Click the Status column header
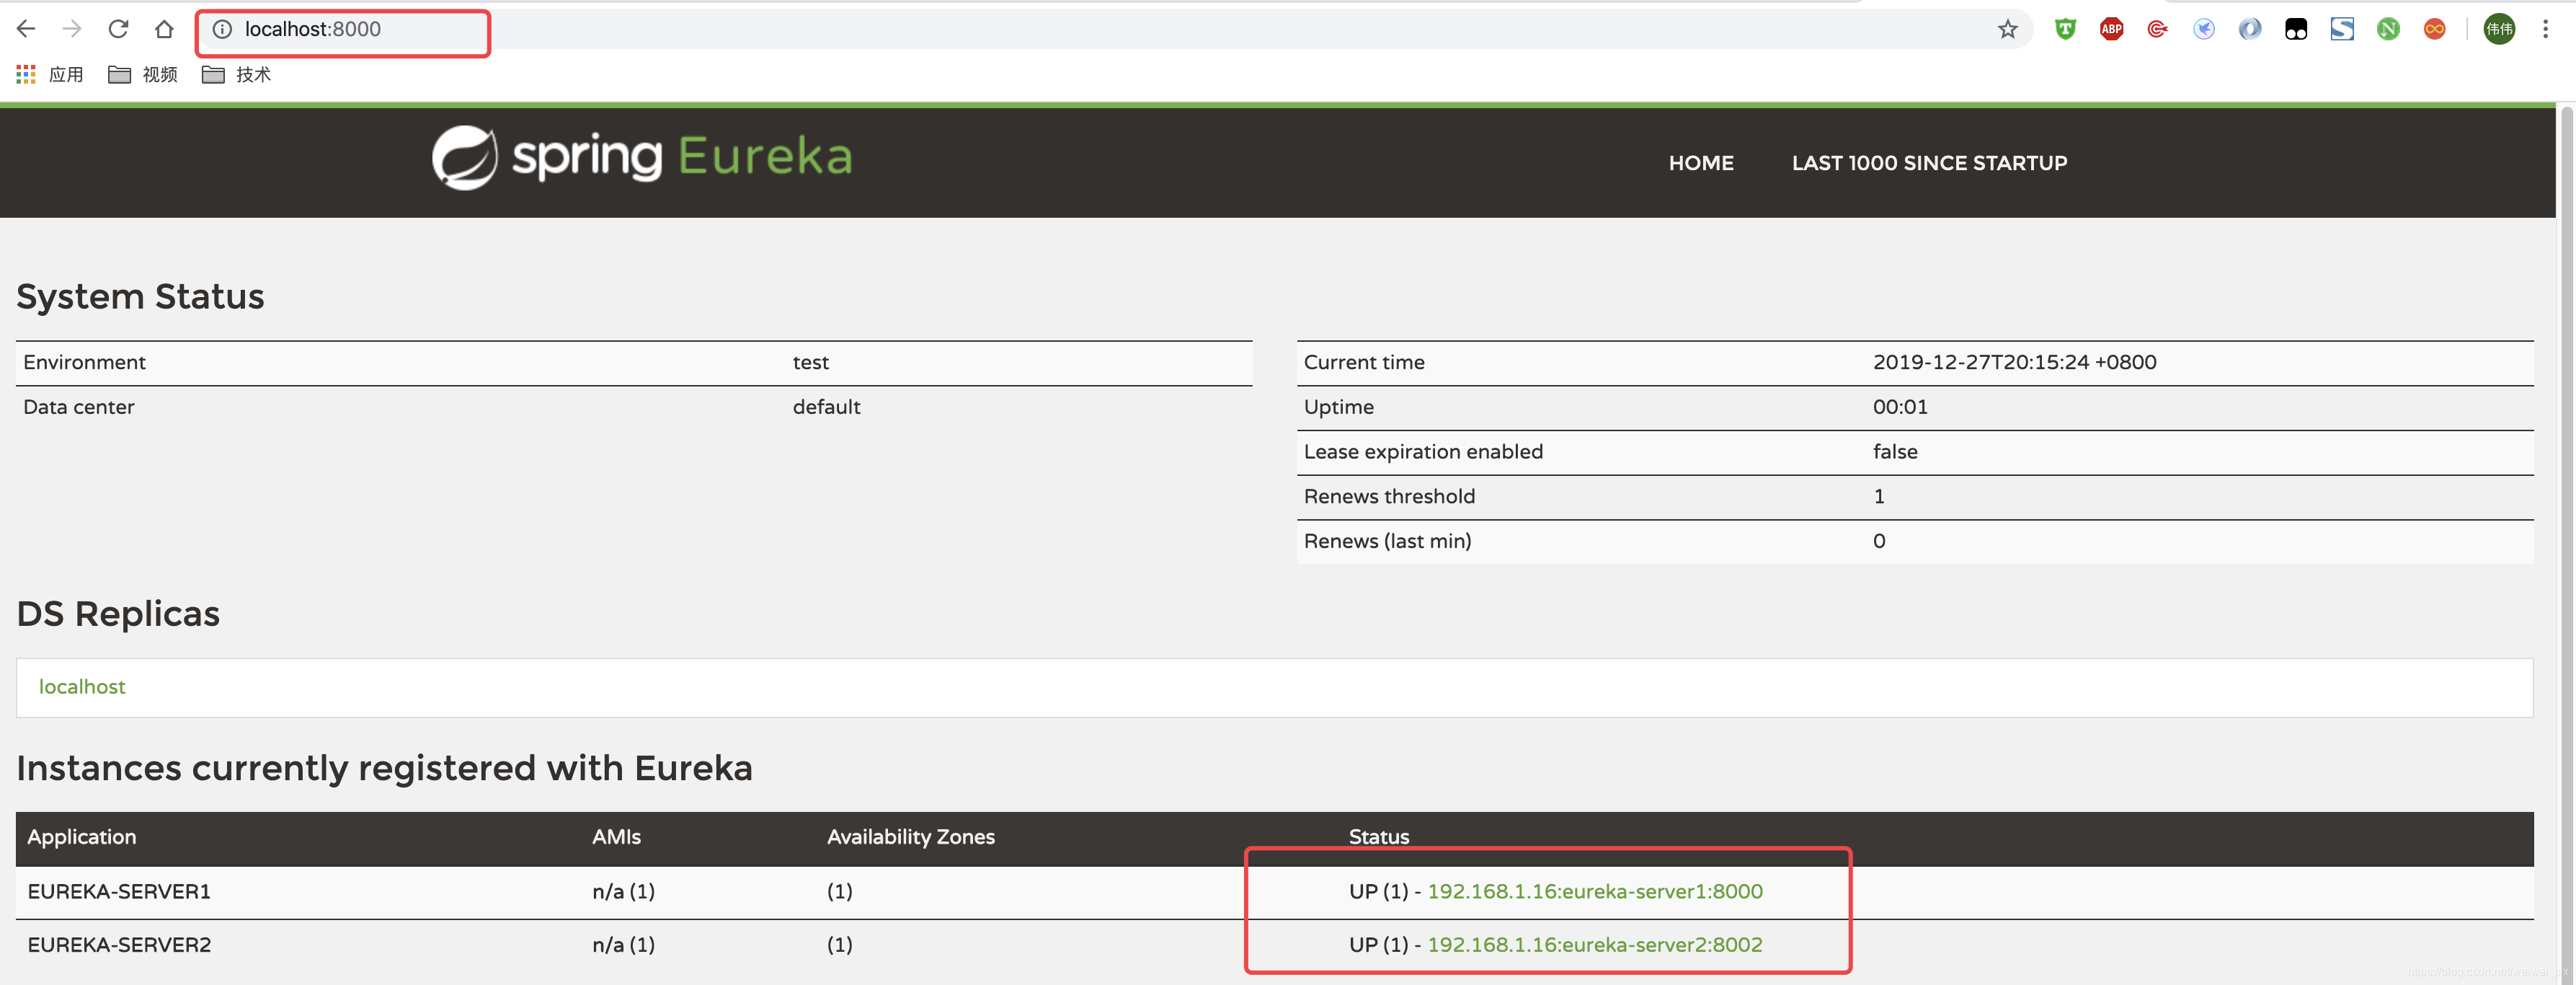The image size is (2576, 985). (1378, 837)
